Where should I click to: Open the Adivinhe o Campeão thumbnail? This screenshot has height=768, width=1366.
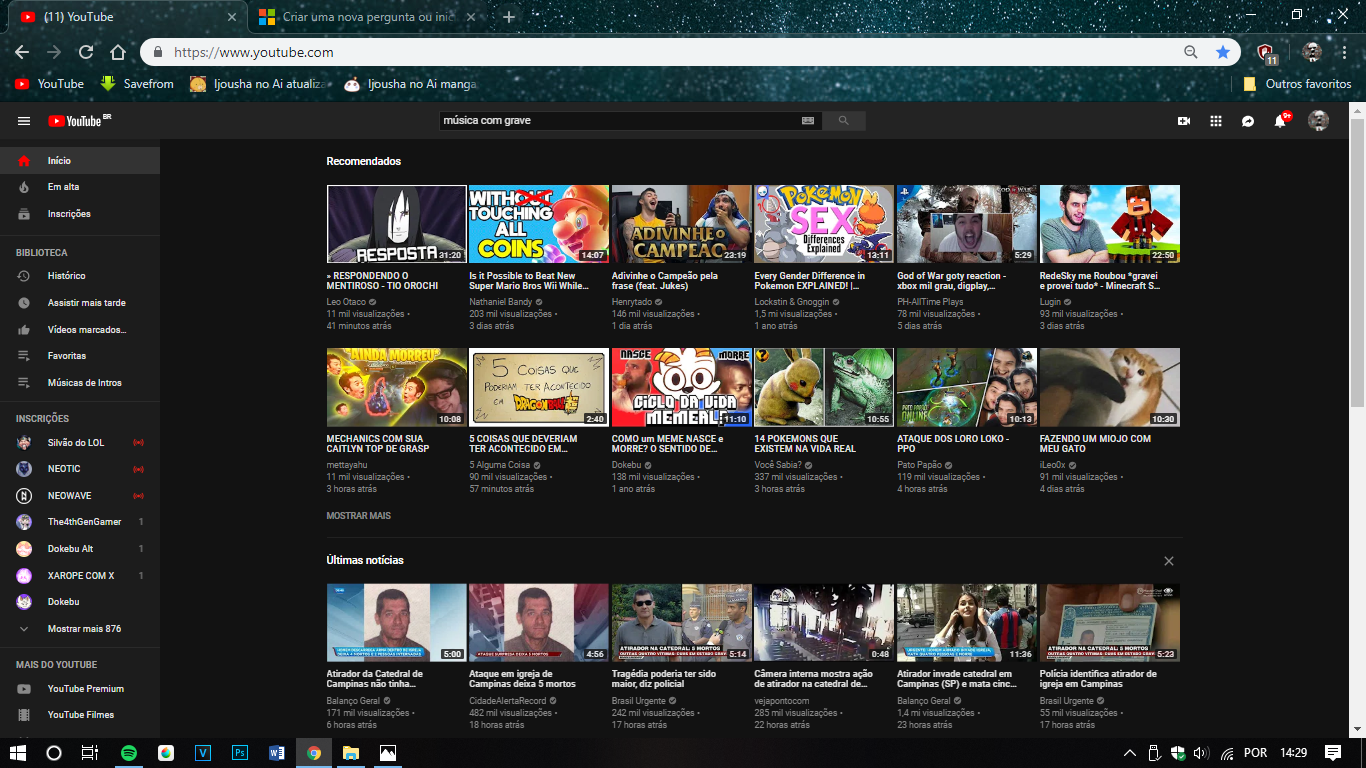(681, 224)
